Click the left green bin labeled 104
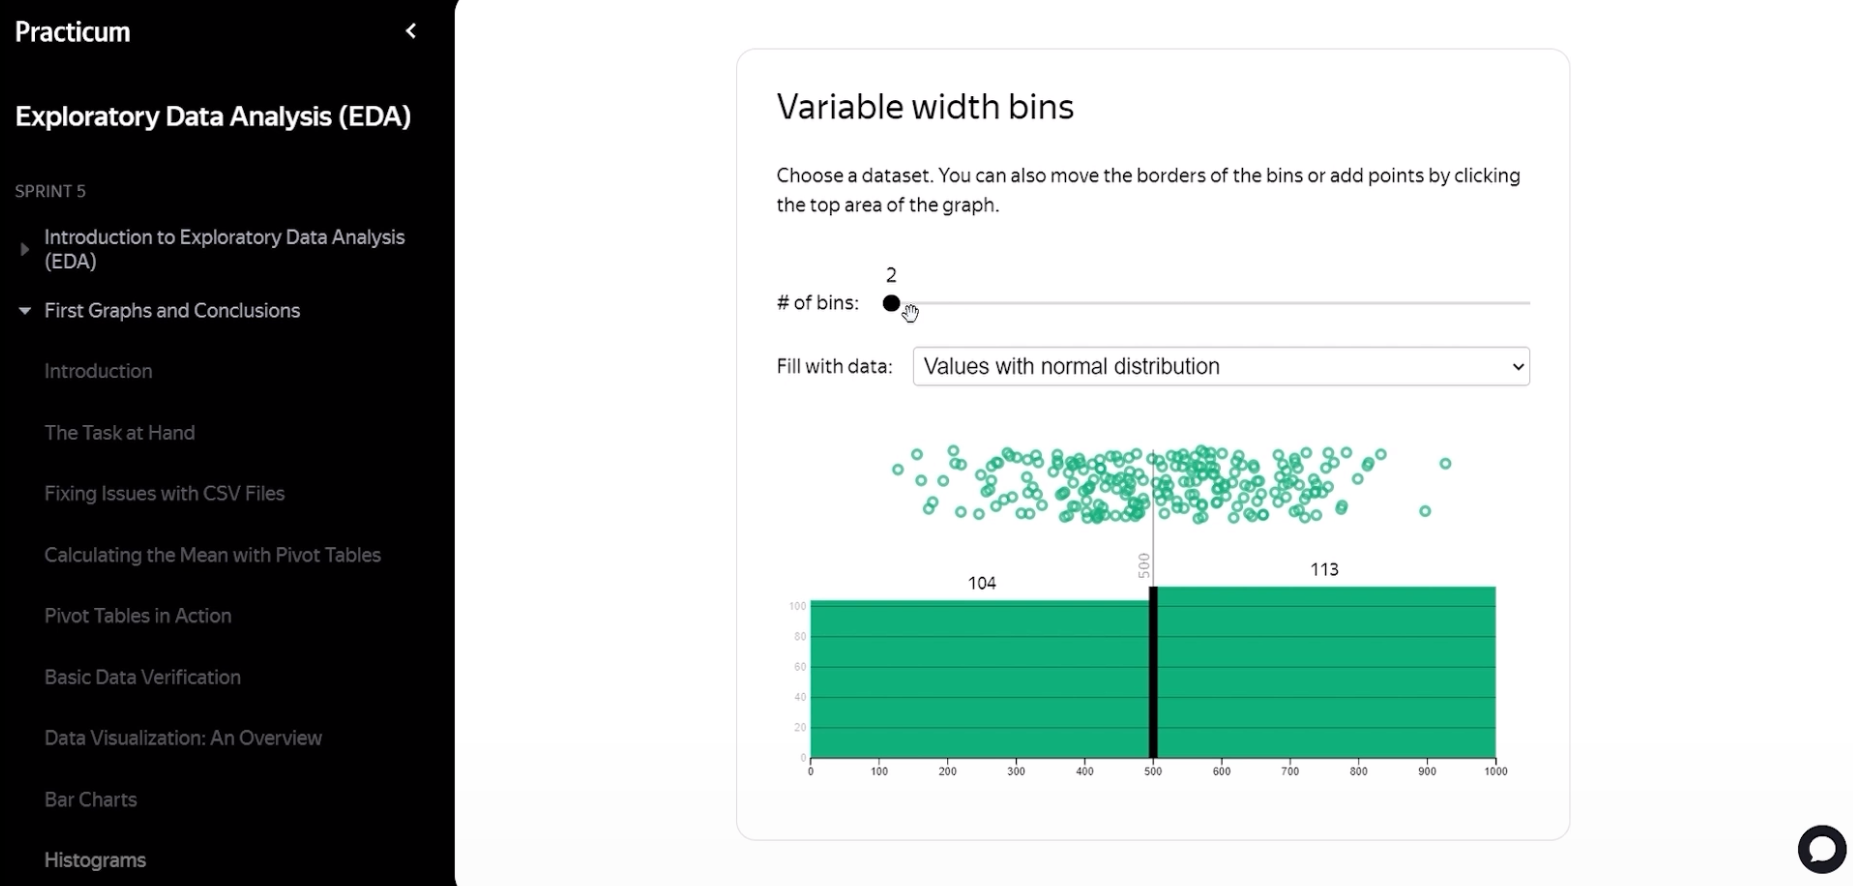Viewport: 1853px width, 886px height. [x=980, y=680]
